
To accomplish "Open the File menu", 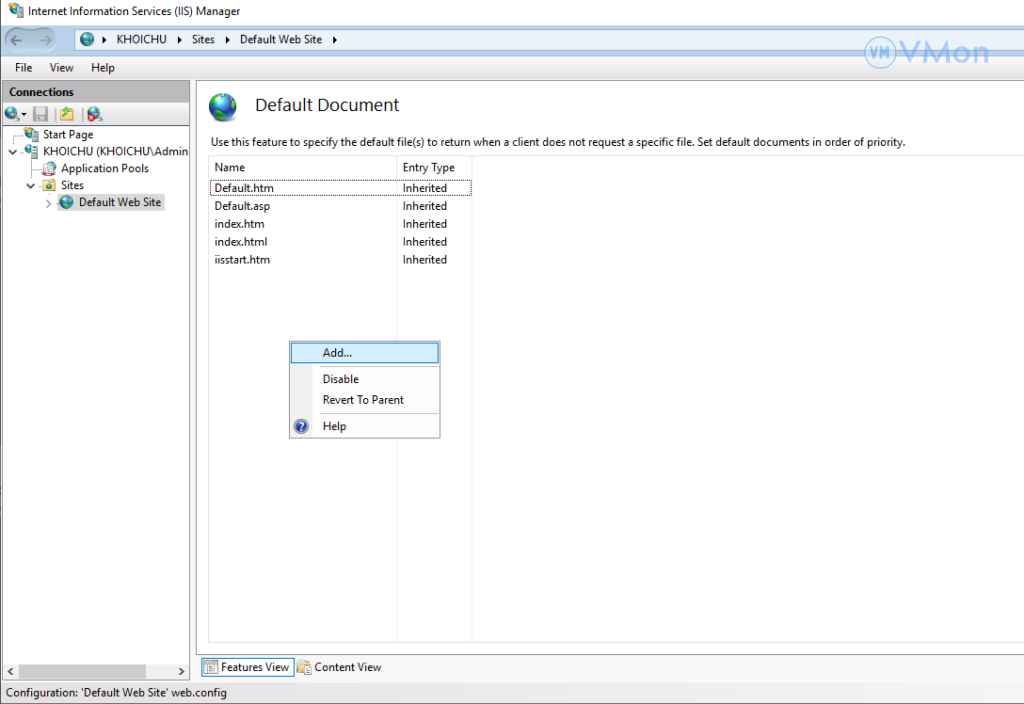I will (x=24, y=67).
